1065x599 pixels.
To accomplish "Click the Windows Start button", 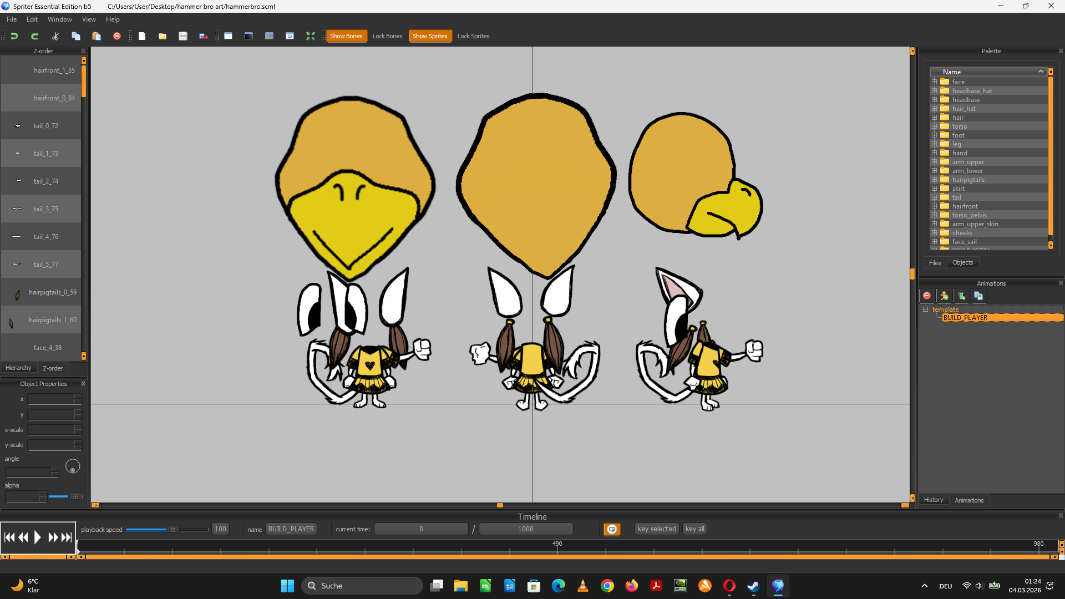I will (287, 585).
